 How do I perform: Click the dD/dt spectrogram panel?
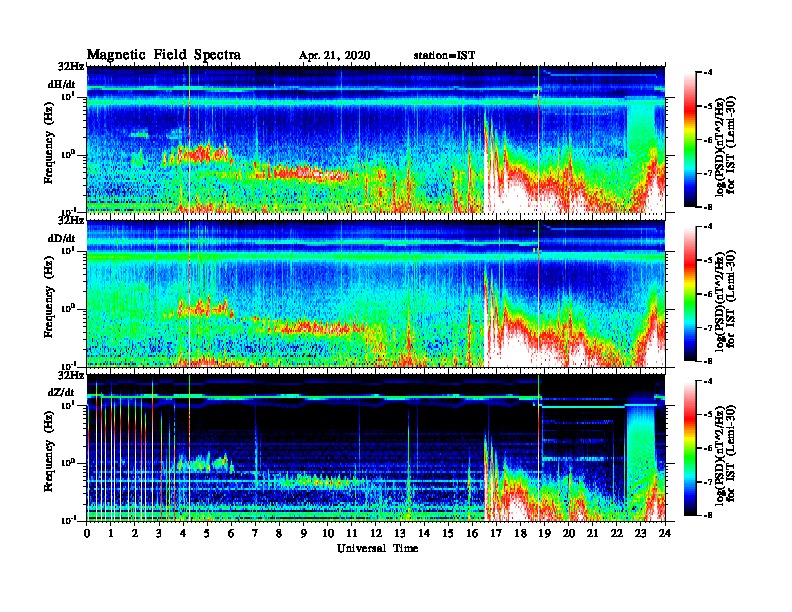[376, 294]
